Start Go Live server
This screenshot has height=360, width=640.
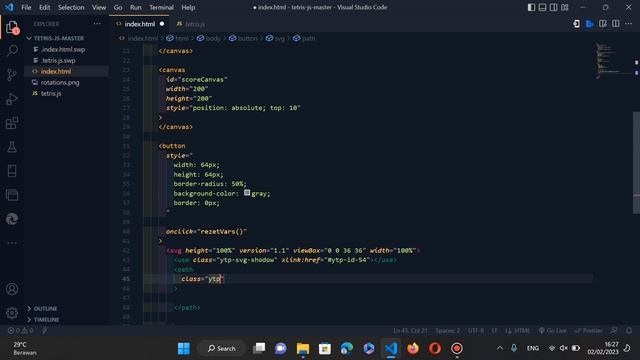553,331
